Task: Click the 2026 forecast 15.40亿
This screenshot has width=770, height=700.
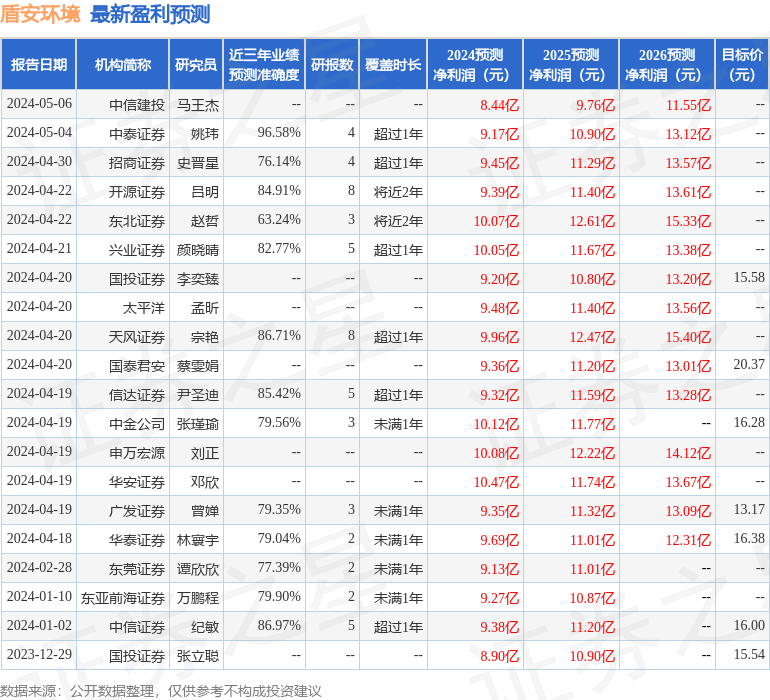Action: click(688, 337)
